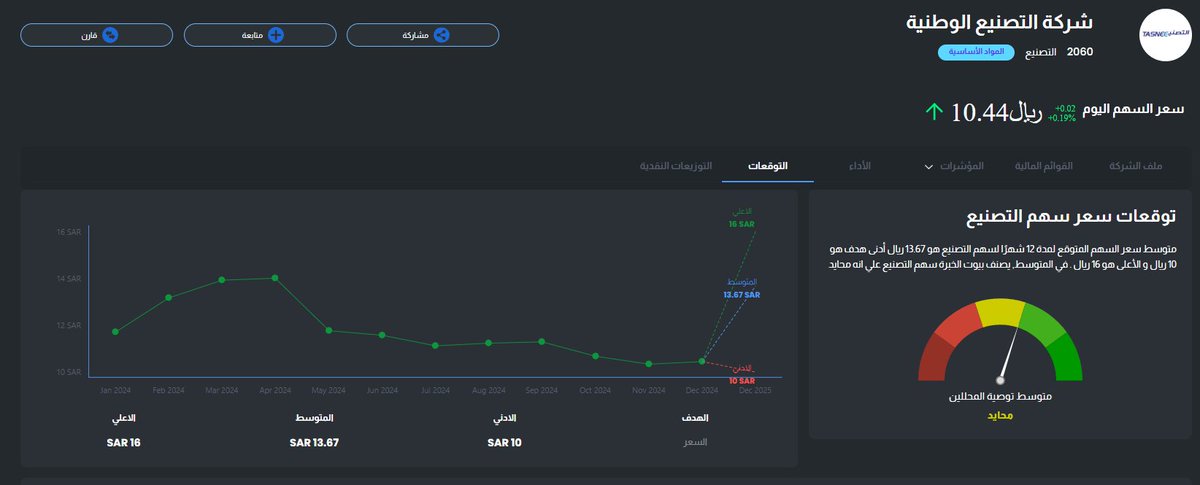Open the ملف الشركة tab
Image resolution: width=1200 pixels, height=485 pixels.
(1136, 165)
